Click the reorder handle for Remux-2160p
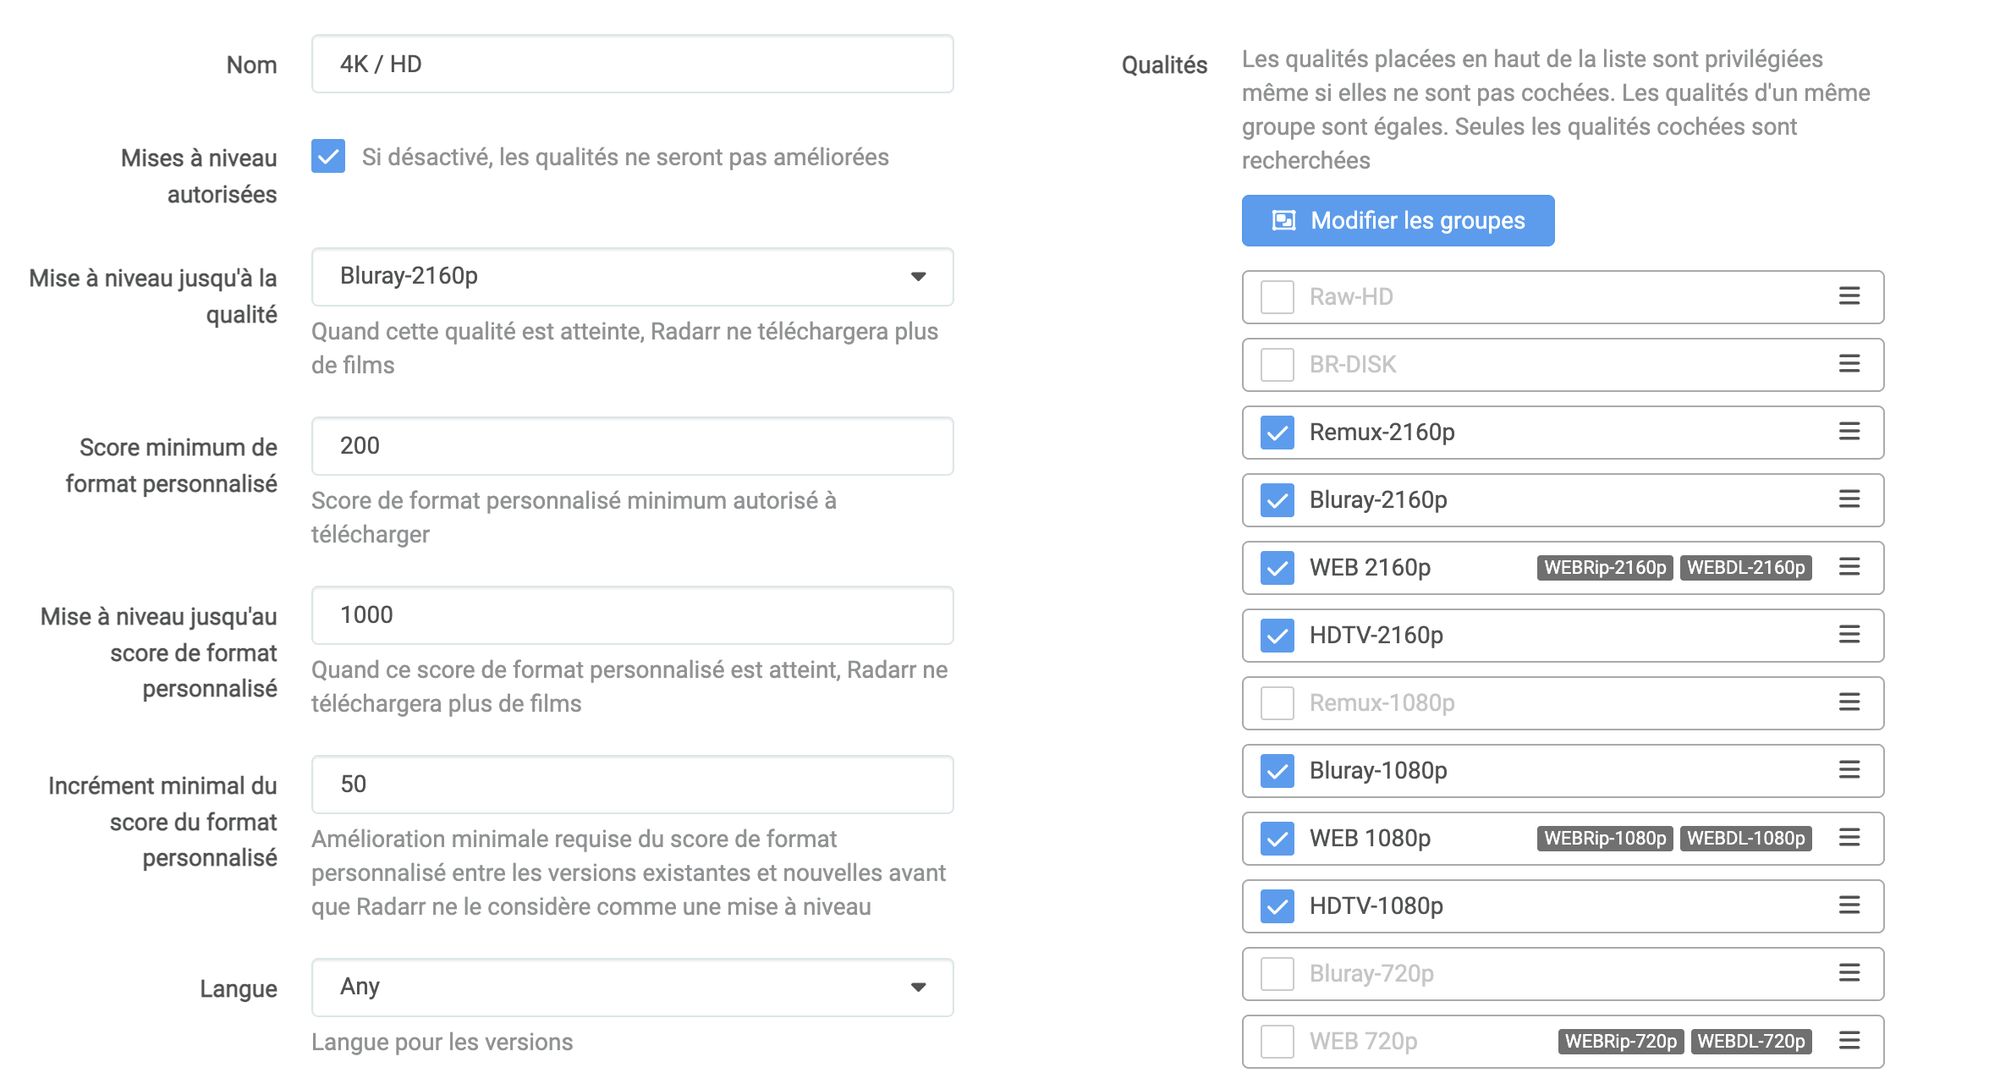This screenshot has width=2000, height=1080. (x=1849, y=432)
